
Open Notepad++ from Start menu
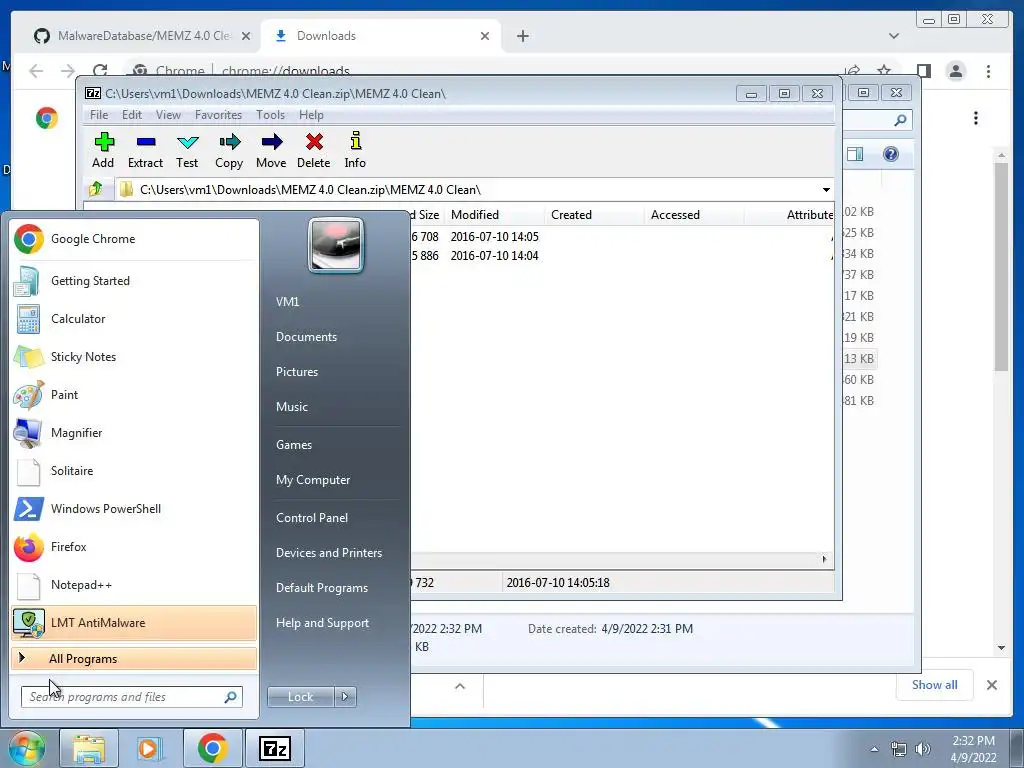(x=134, y=584)
